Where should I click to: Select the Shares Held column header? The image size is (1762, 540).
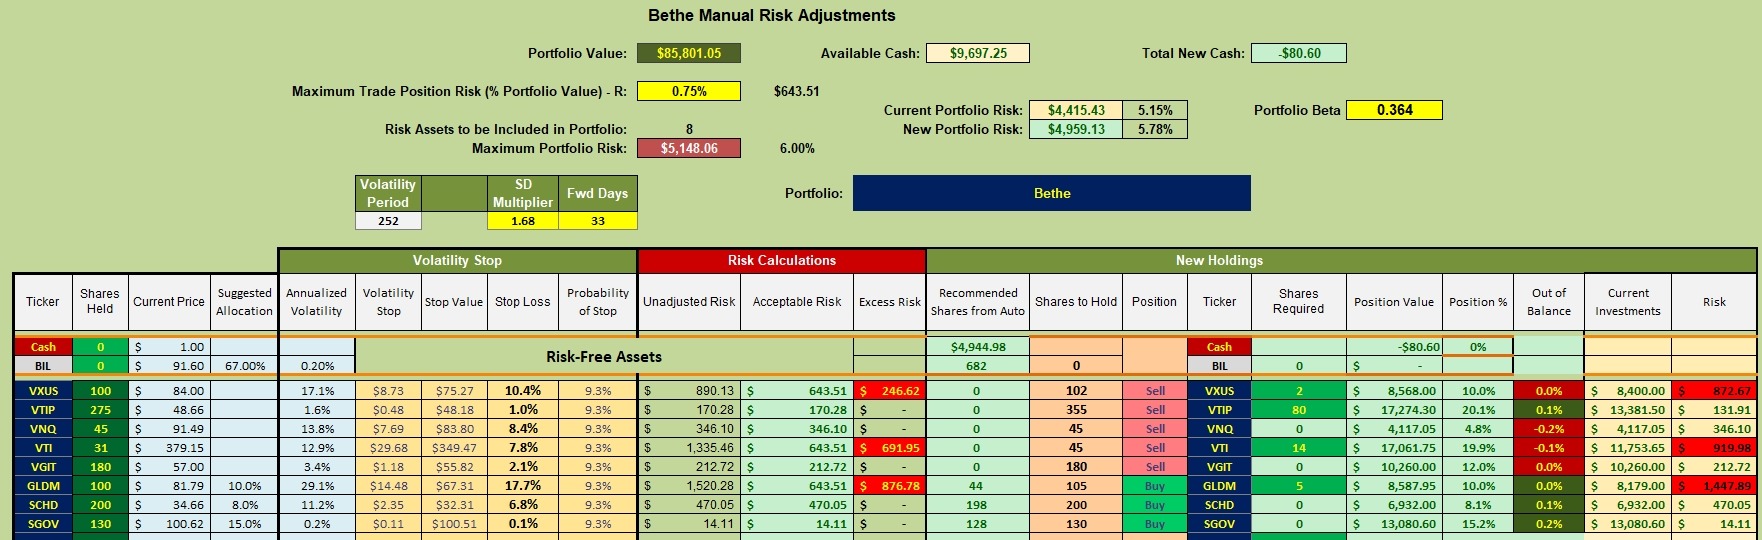pos(100,301)
